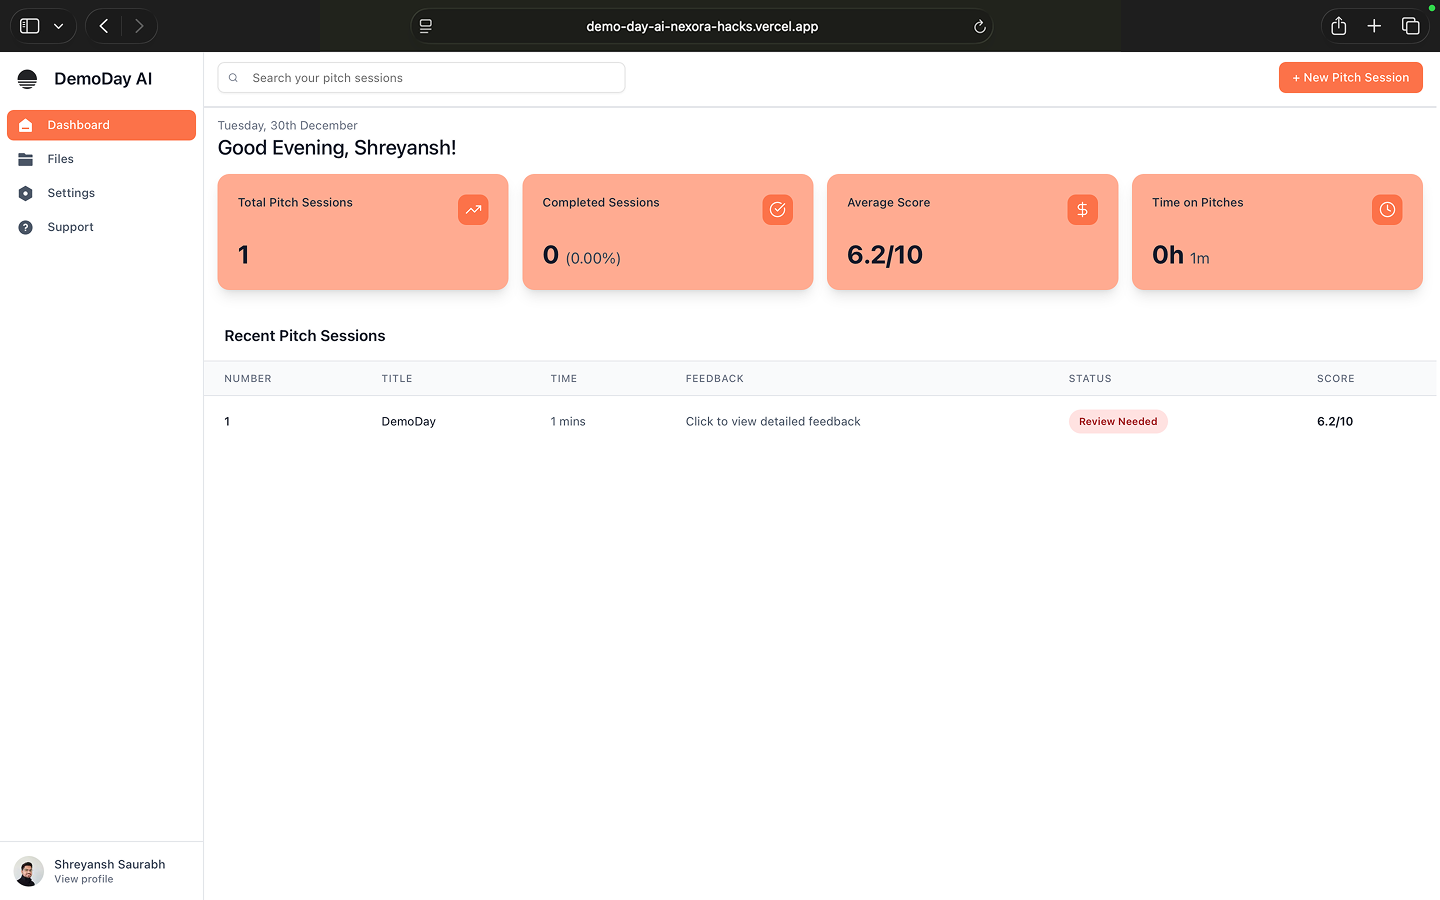The width and height of the screenshot is (1440, 900).
Task: Click the 0h 1m time value
Action: pos(1181,255)
